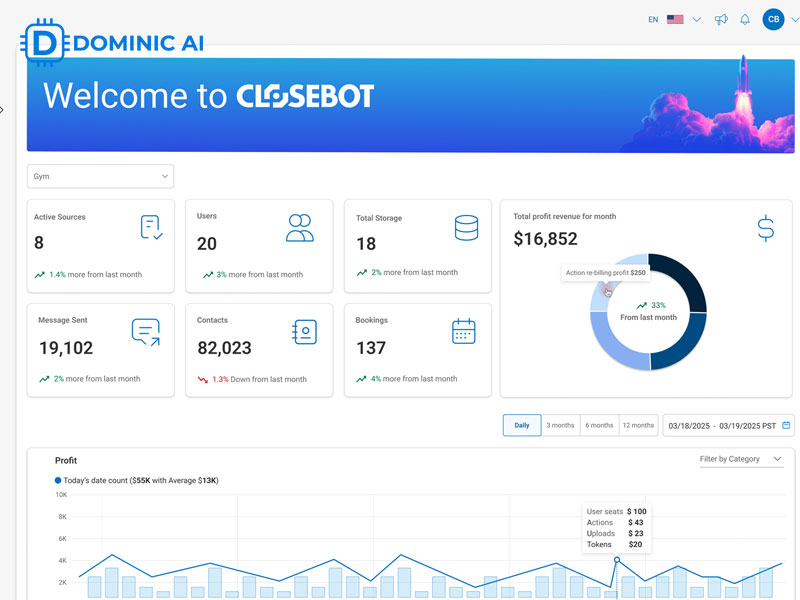
Task: Select the Daily view toggle
Action: pos(521,425)
